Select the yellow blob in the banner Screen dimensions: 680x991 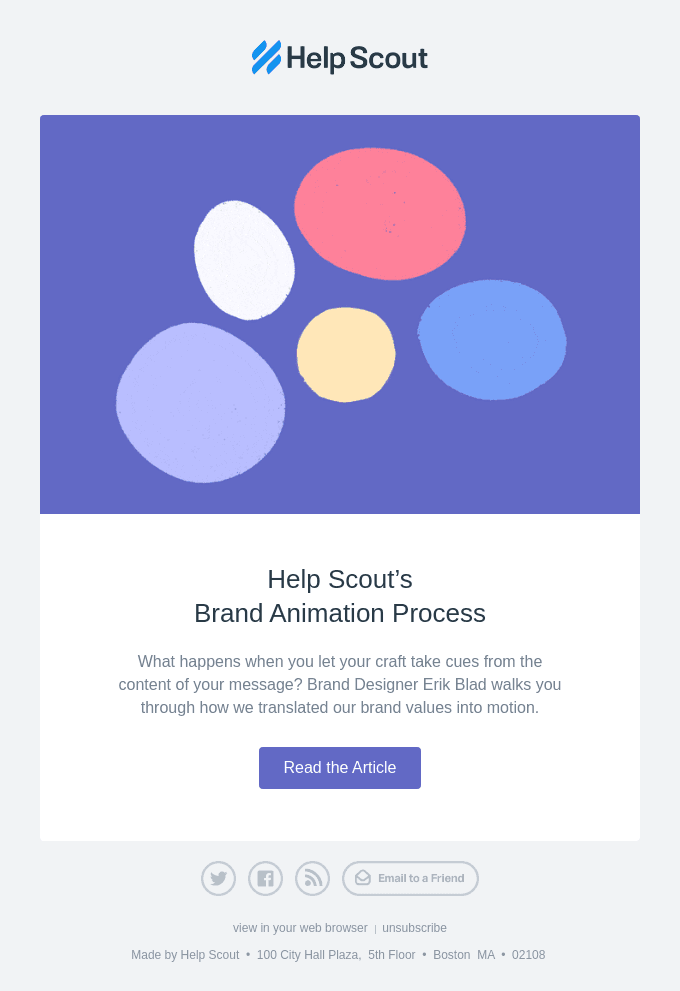(345, 354)
